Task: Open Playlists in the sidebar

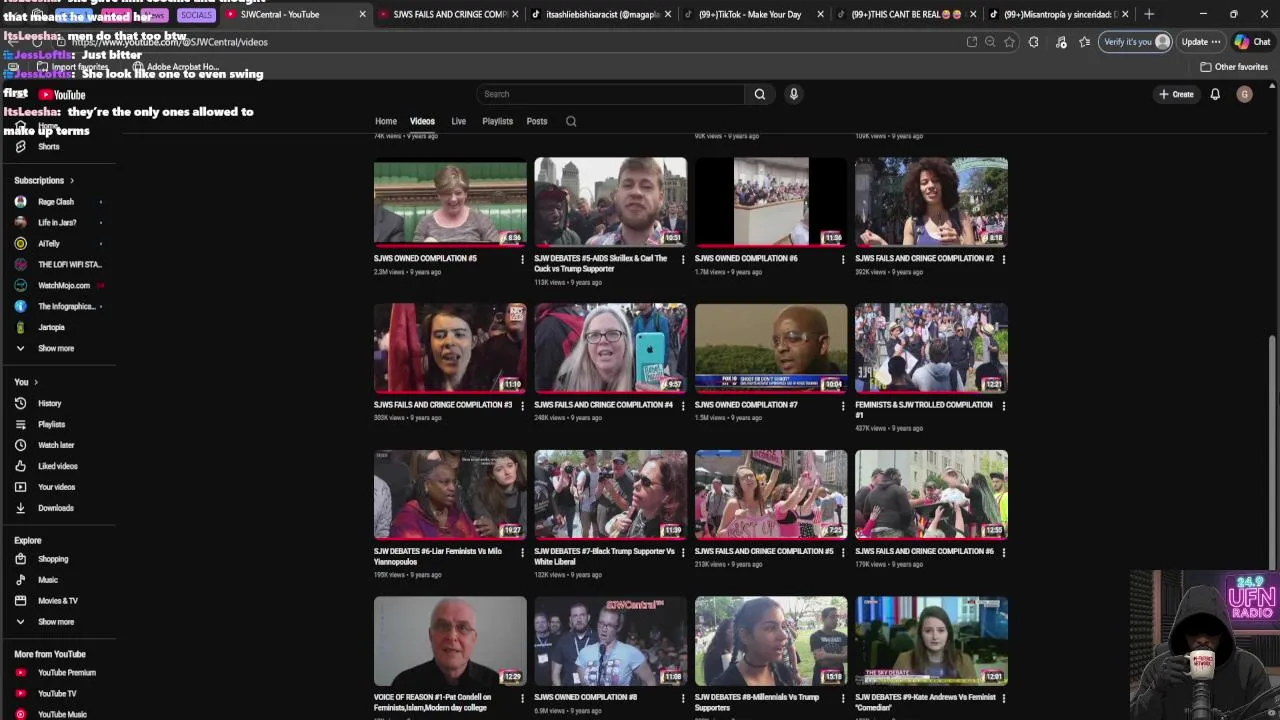Action: pyautogui.click(x=51, y=424)
